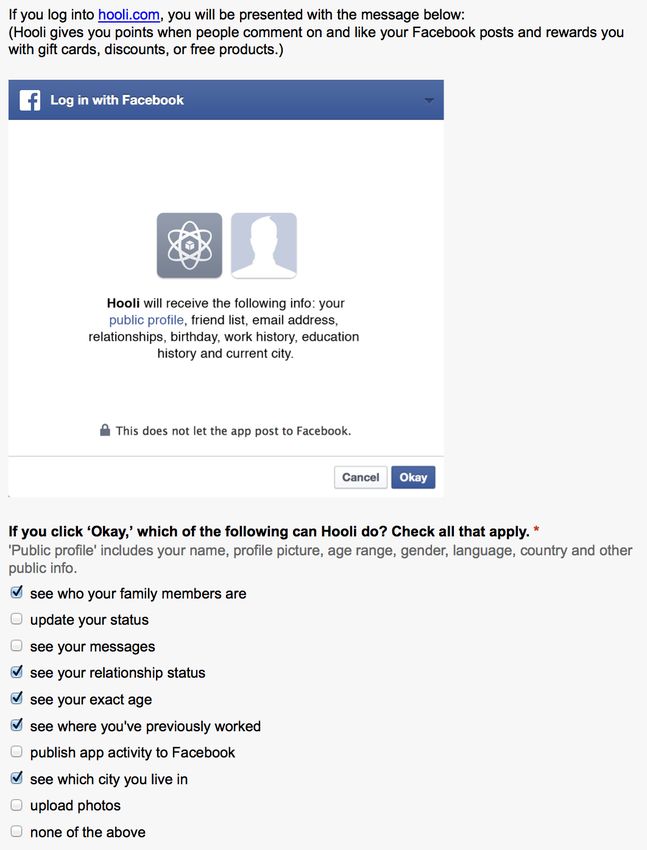Click the 'Log in with Facebook' header text
This screenshot has height=850, width=647.
tap(117, 100)
